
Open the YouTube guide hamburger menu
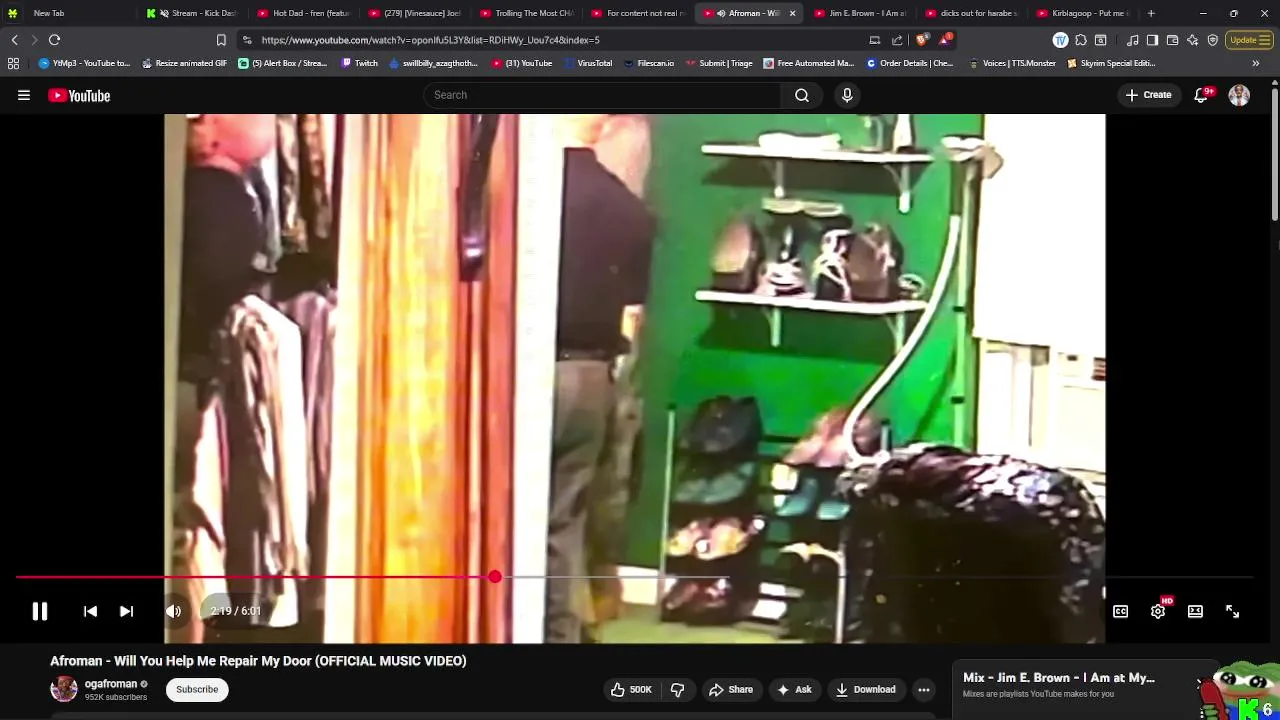(24, 96)
